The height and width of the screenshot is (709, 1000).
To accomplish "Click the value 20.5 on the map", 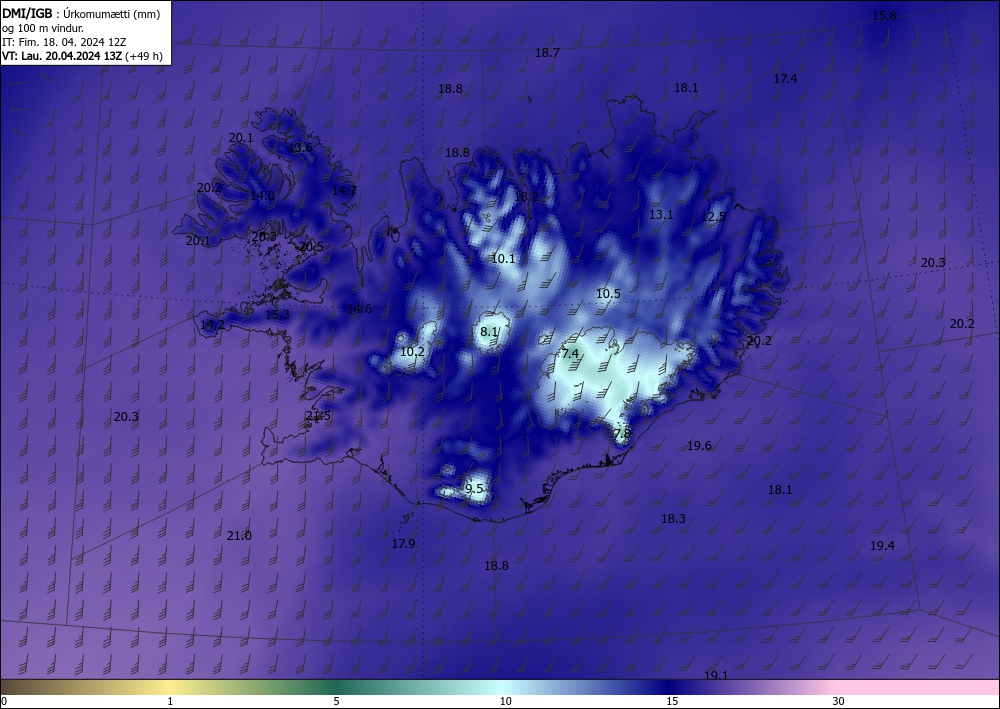I will [x=311, y=247].
